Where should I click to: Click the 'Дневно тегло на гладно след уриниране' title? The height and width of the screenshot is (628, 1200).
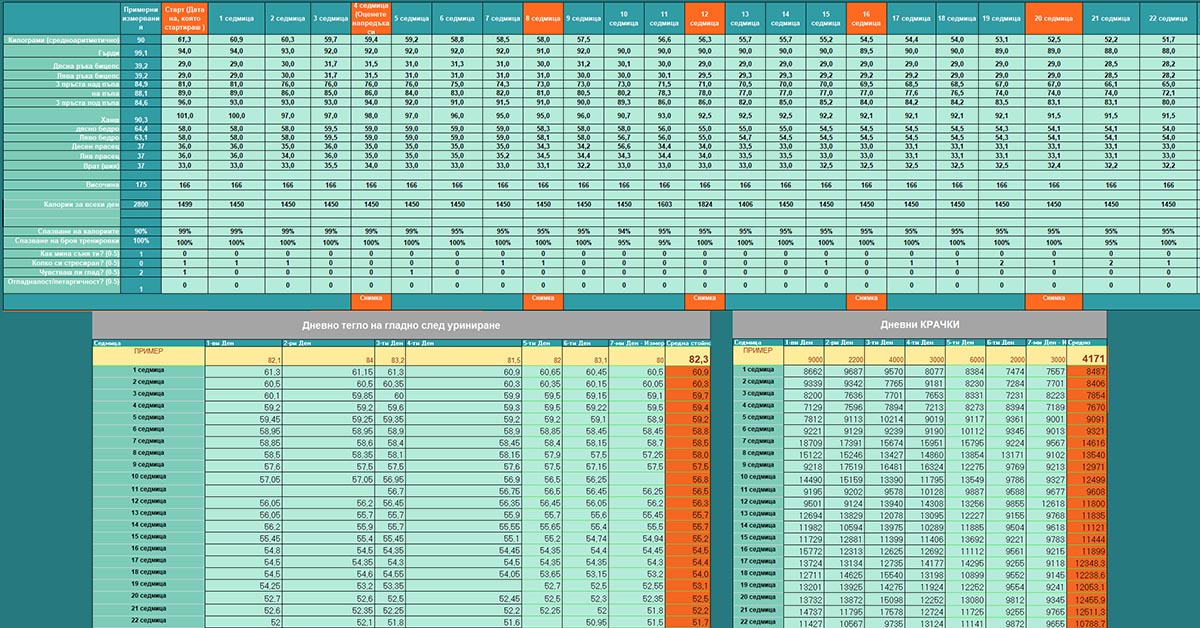coord(401,325)
